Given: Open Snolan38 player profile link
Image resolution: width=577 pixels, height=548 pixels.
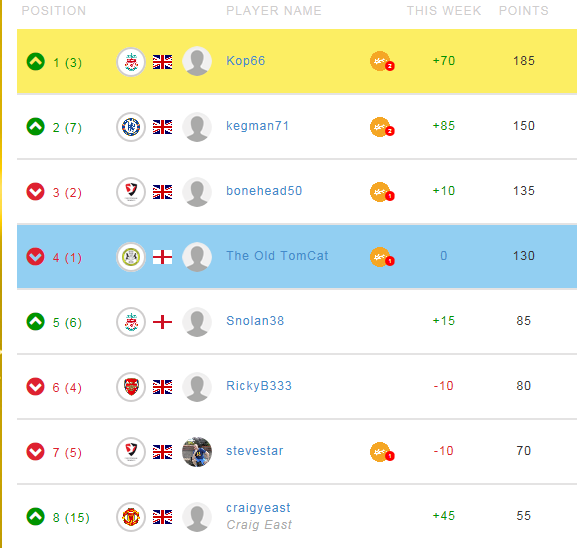Looking at the screenshot, I should pyautogui.click(x=255, y=321).
